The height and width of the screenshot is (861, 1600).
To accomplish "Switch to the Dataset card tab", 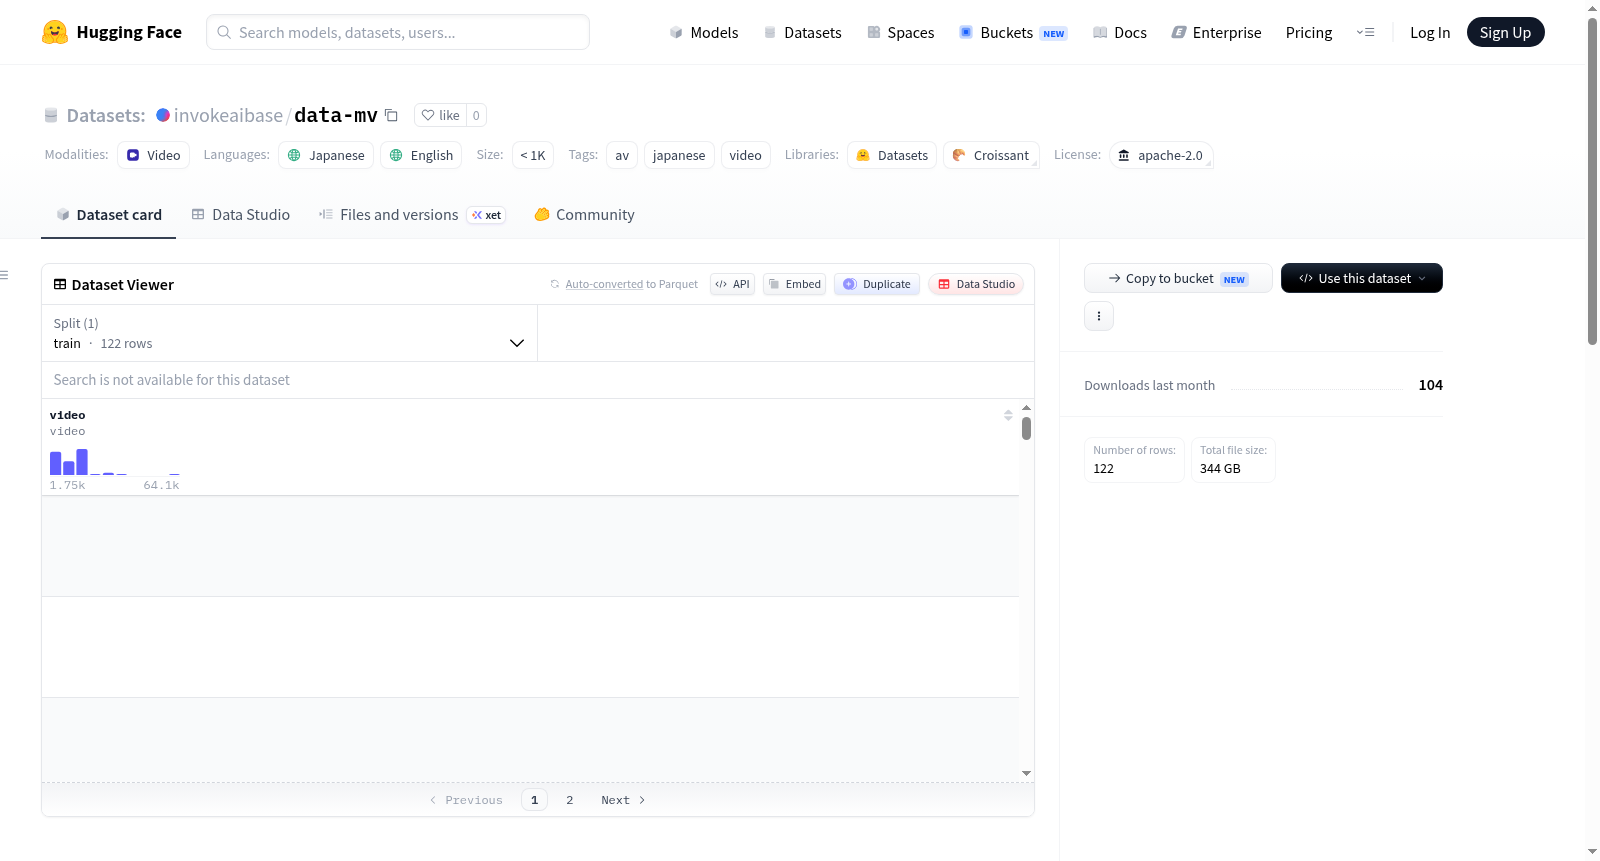I will pos(109,215).
